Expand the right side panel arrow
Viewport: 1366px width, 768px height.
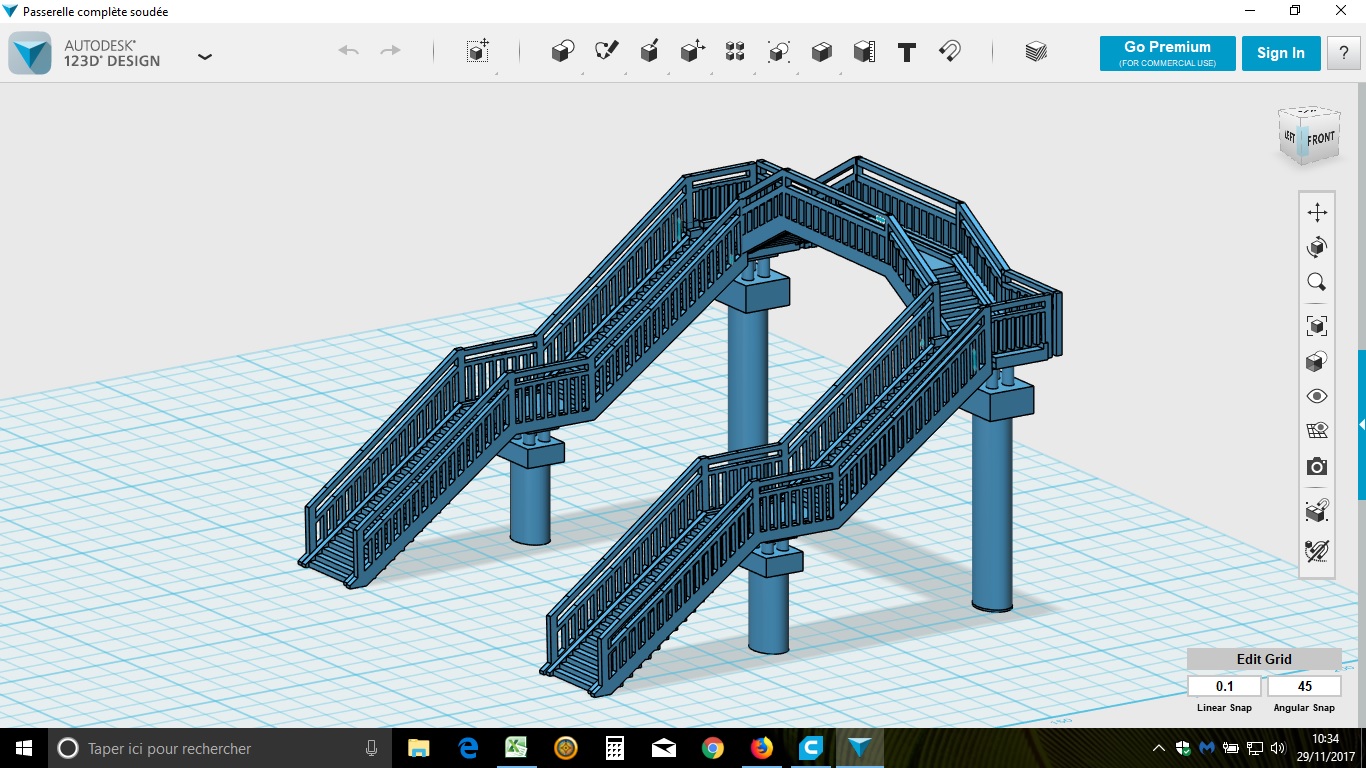click(1361, 425)
